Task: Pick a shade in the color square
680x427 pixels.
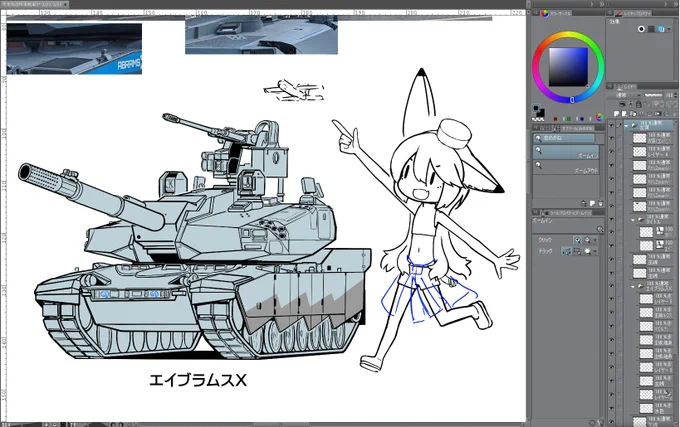Action: pos(569,67)
